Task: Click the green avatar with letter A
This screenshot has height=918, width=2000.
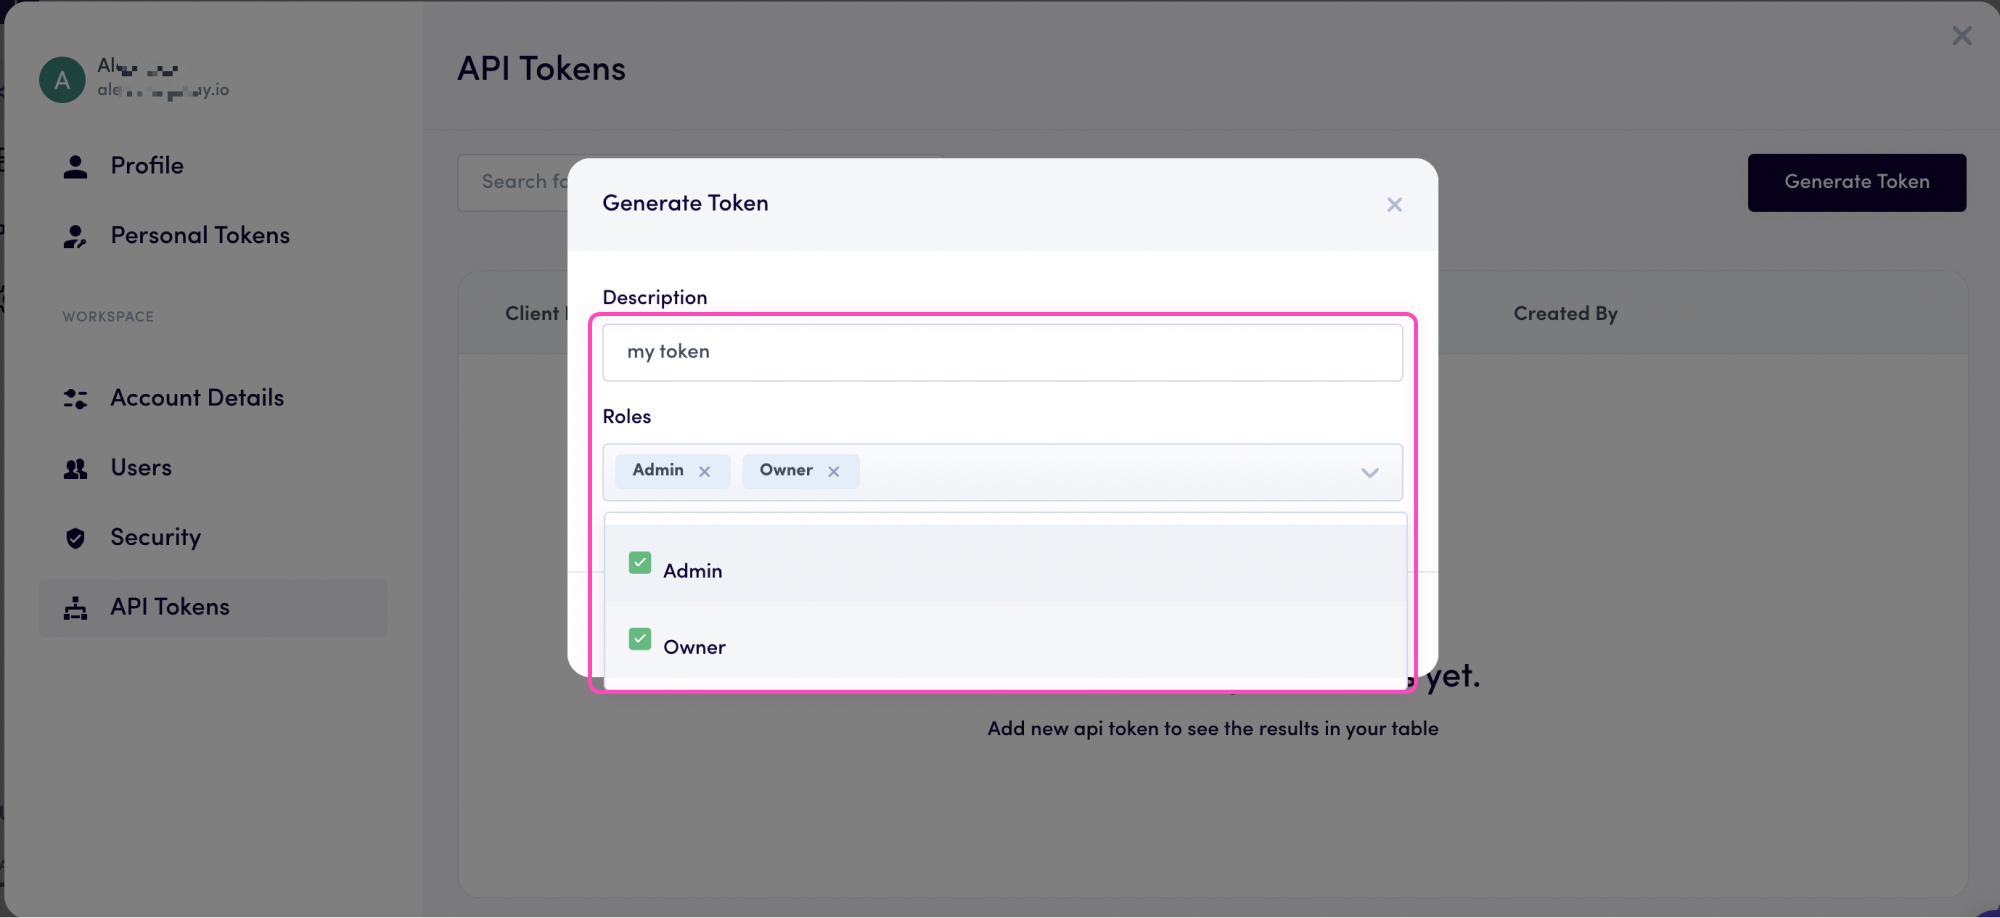Action: pos(61,79)
